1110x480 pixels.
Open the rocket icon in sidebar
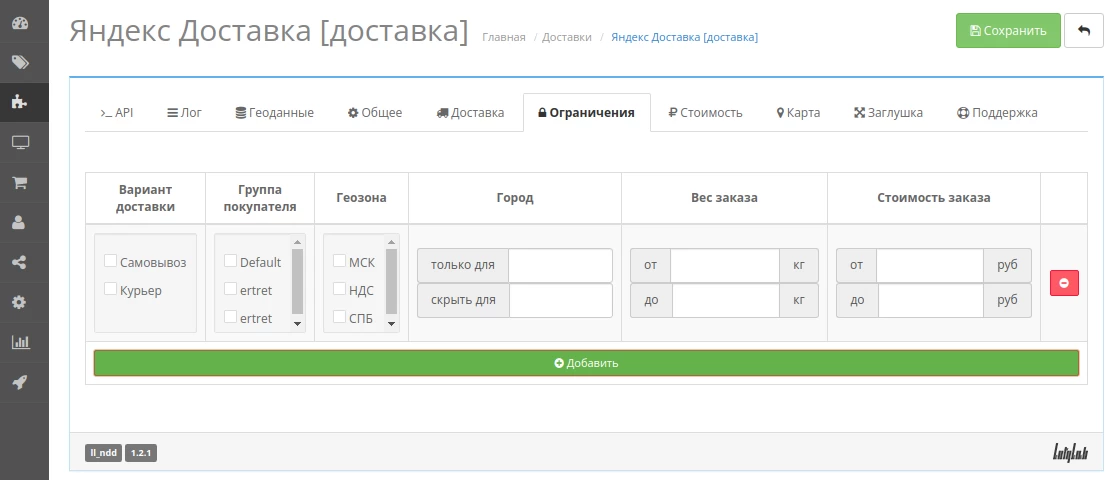pyautogui.click(x=20, y=383)
